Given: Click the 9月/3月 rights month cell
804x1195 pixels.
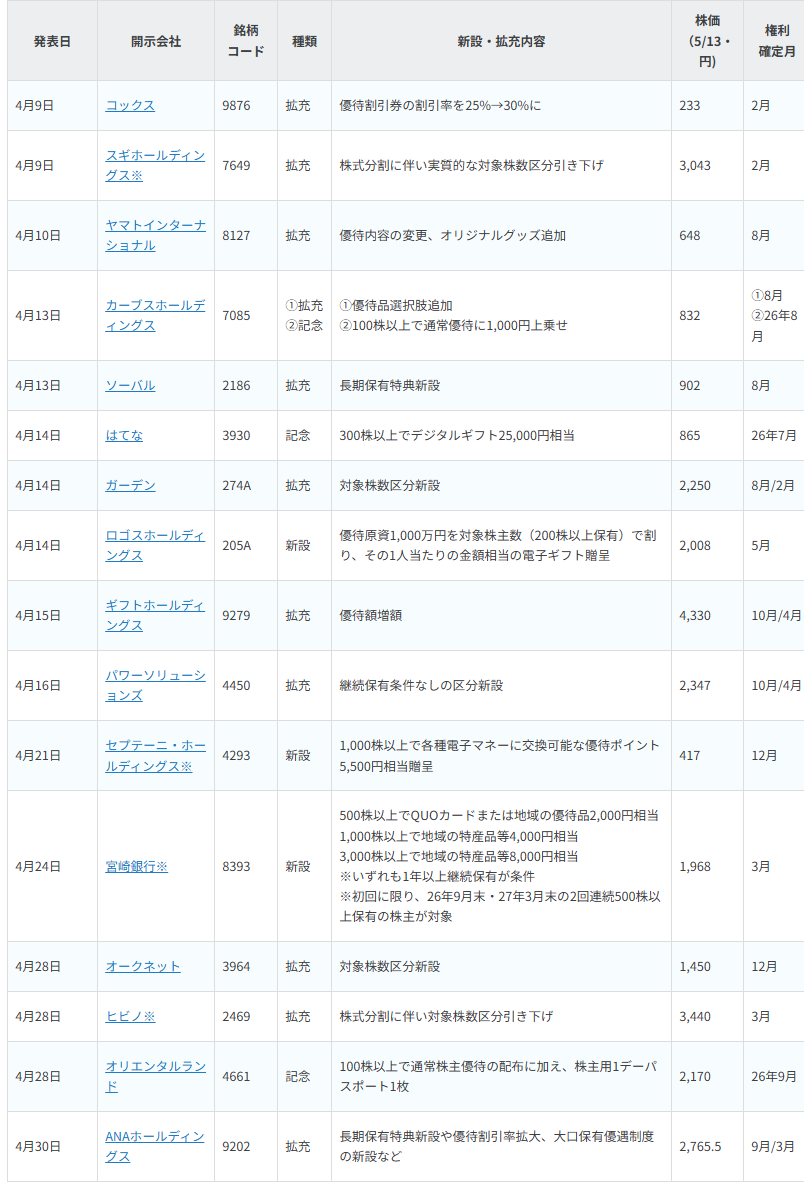Looking at the screenshot, I should 773,1146.
